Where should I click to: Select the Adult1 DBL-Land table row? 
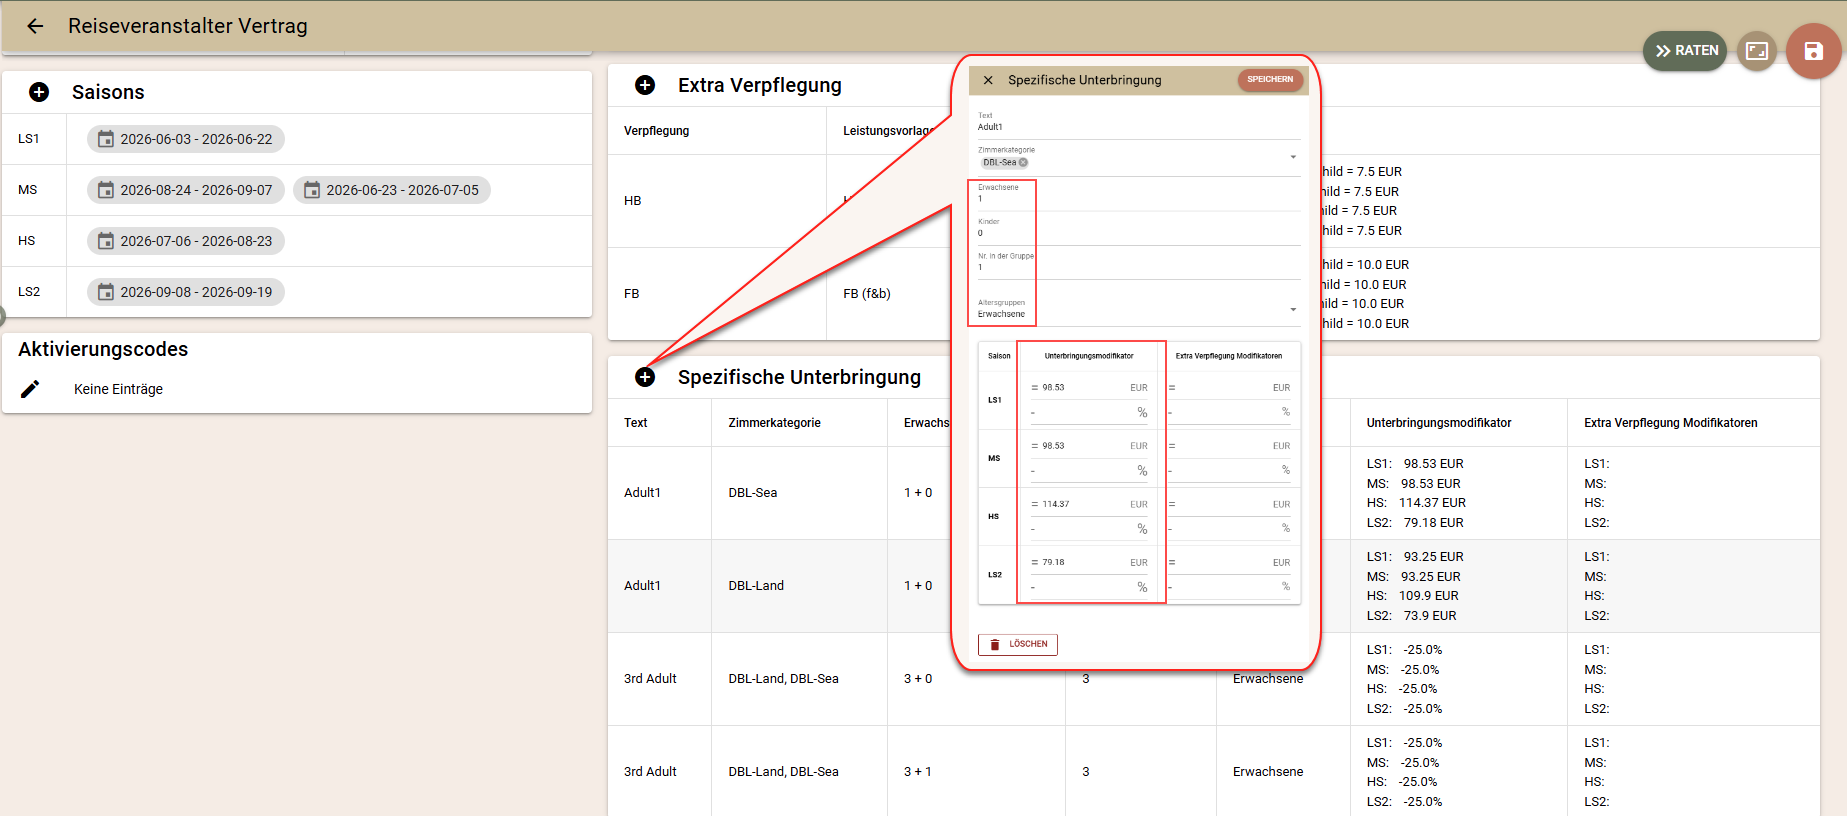click(1213, 586)
